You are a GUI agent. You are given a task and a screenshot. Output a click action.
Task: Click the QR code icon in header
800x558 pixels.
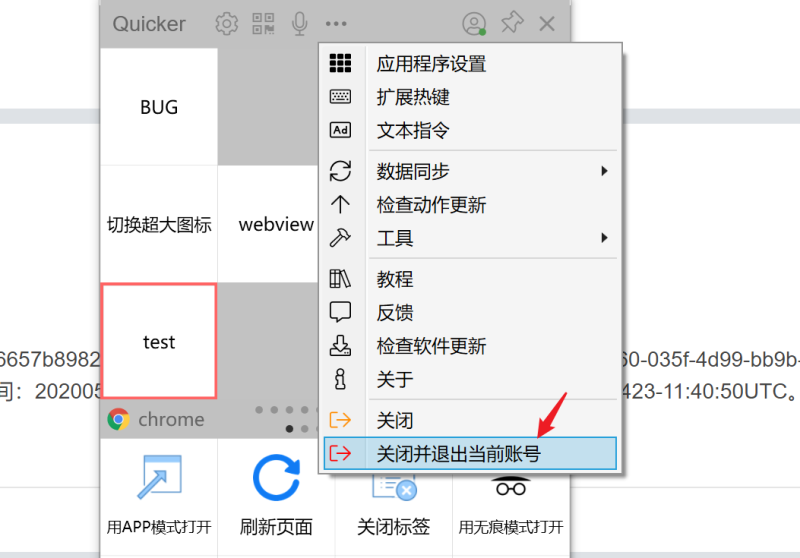point(263,24)
